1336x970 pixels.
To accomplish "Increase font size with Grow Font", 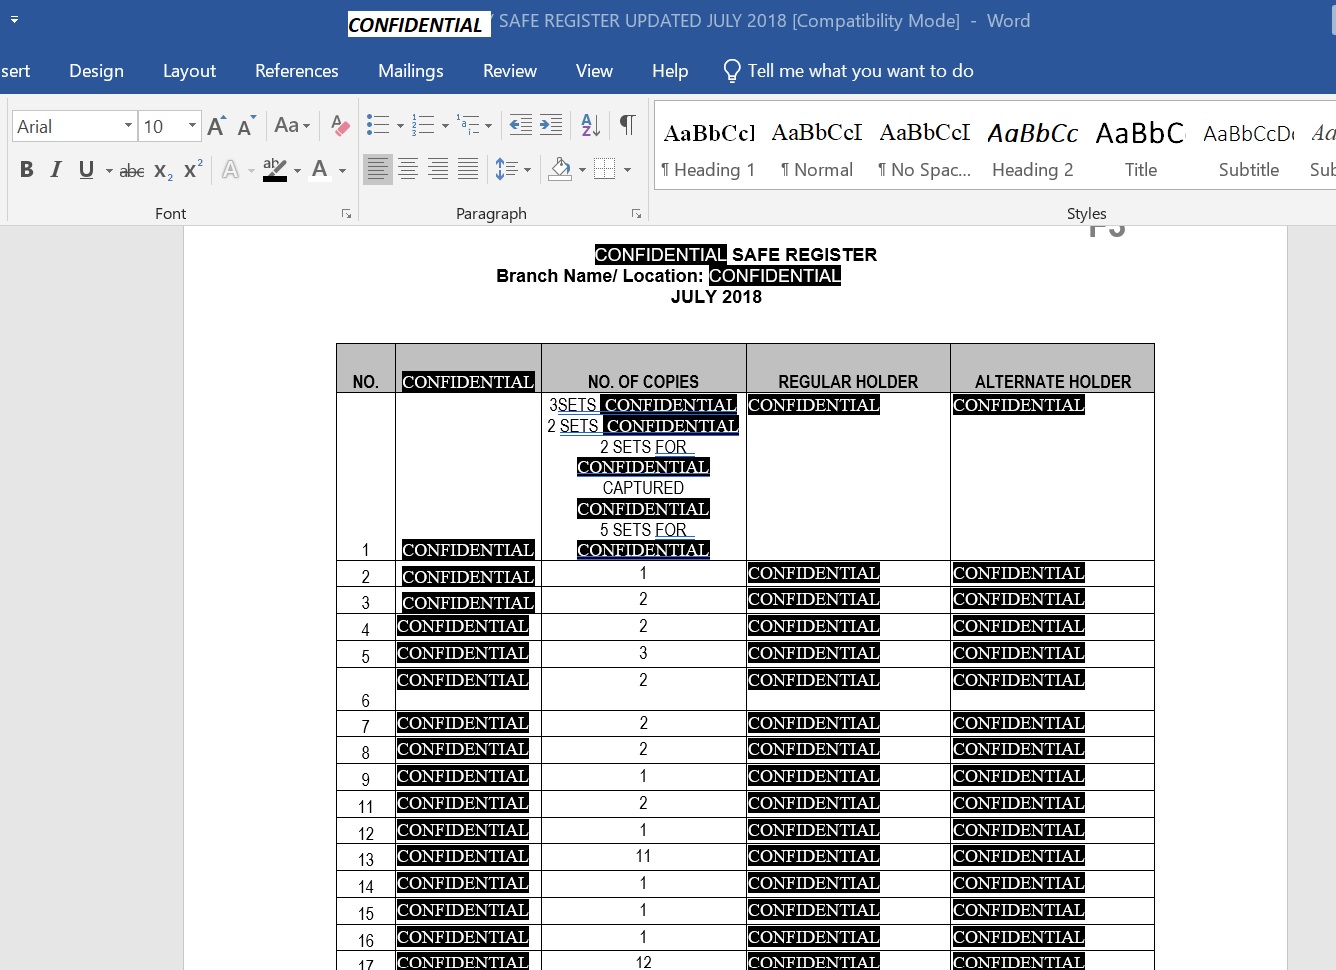I will [x=216, y=126].
